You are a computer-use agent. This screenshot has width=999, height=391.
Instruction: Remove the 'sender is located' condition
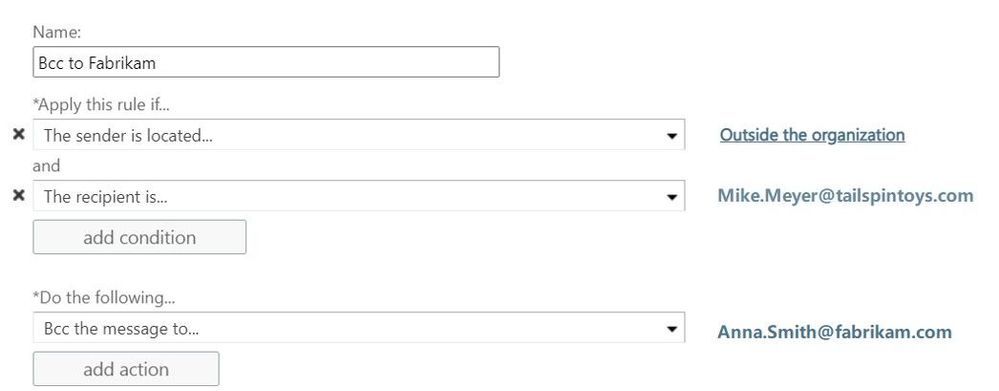(19, 134)
